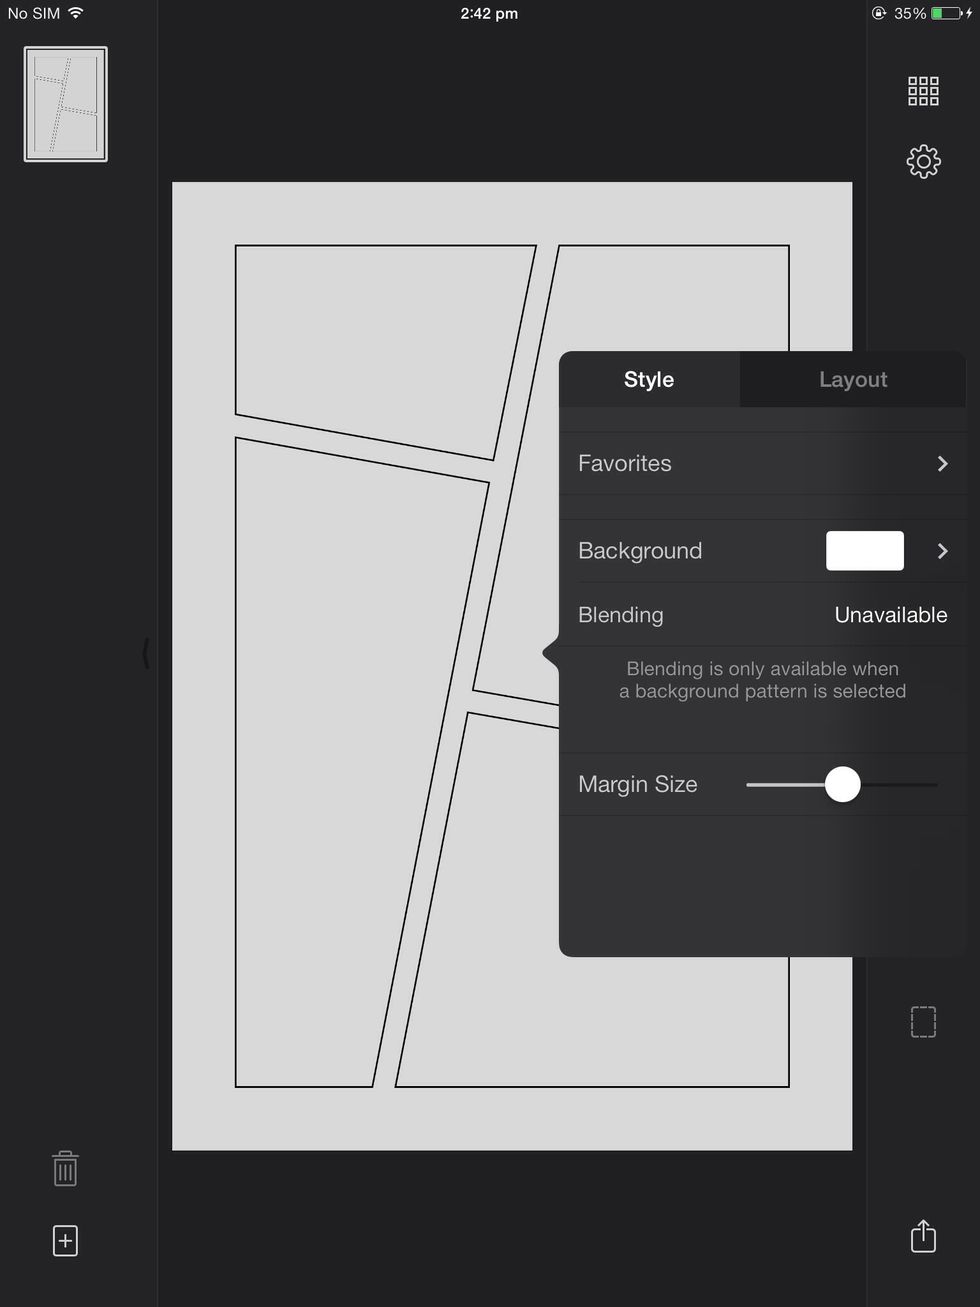Screen dimensions: 980x1307
Task: Open the Favorites row
Action: (x=763, y=463)
